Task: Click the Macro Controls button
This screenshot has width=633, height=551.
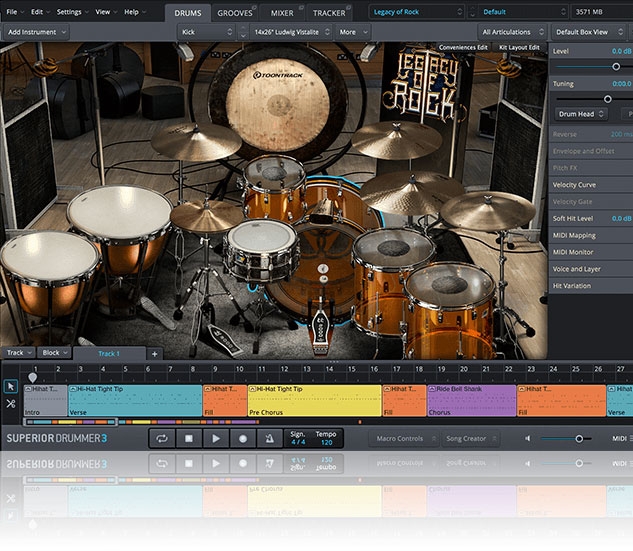Action: 402,438
